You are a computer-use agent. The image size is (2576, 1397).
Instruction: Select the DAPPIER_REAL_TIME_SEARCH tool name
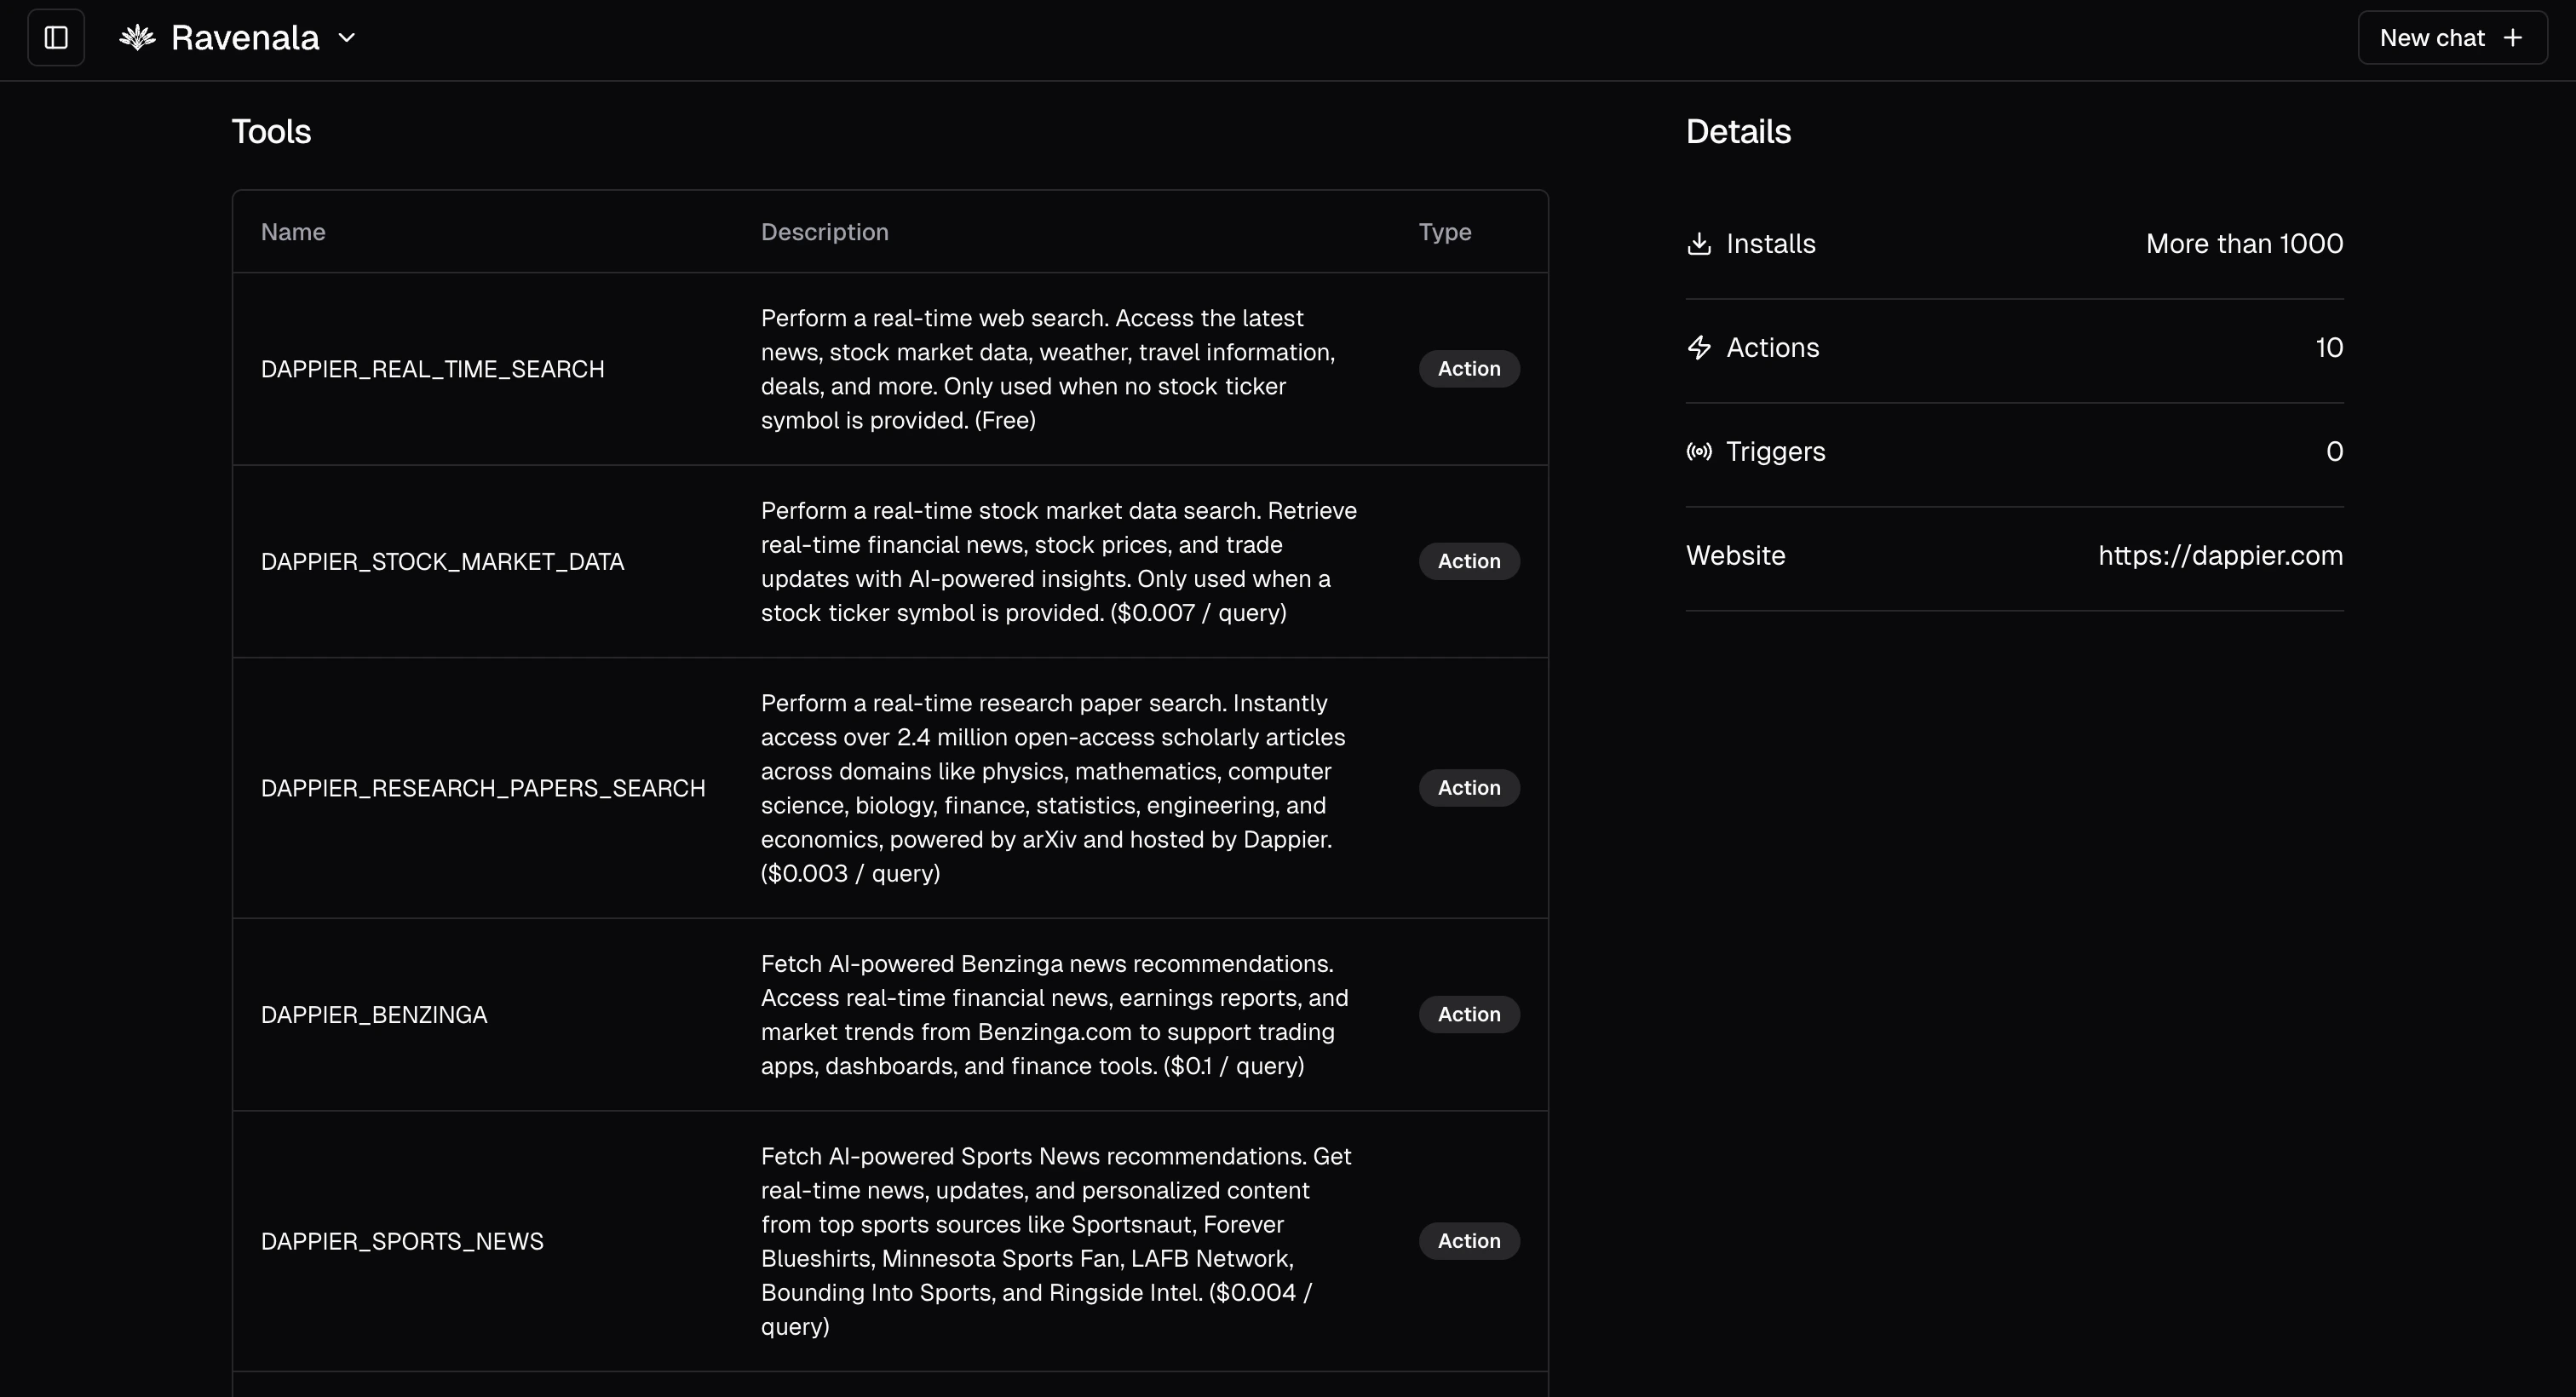(432, 369)
